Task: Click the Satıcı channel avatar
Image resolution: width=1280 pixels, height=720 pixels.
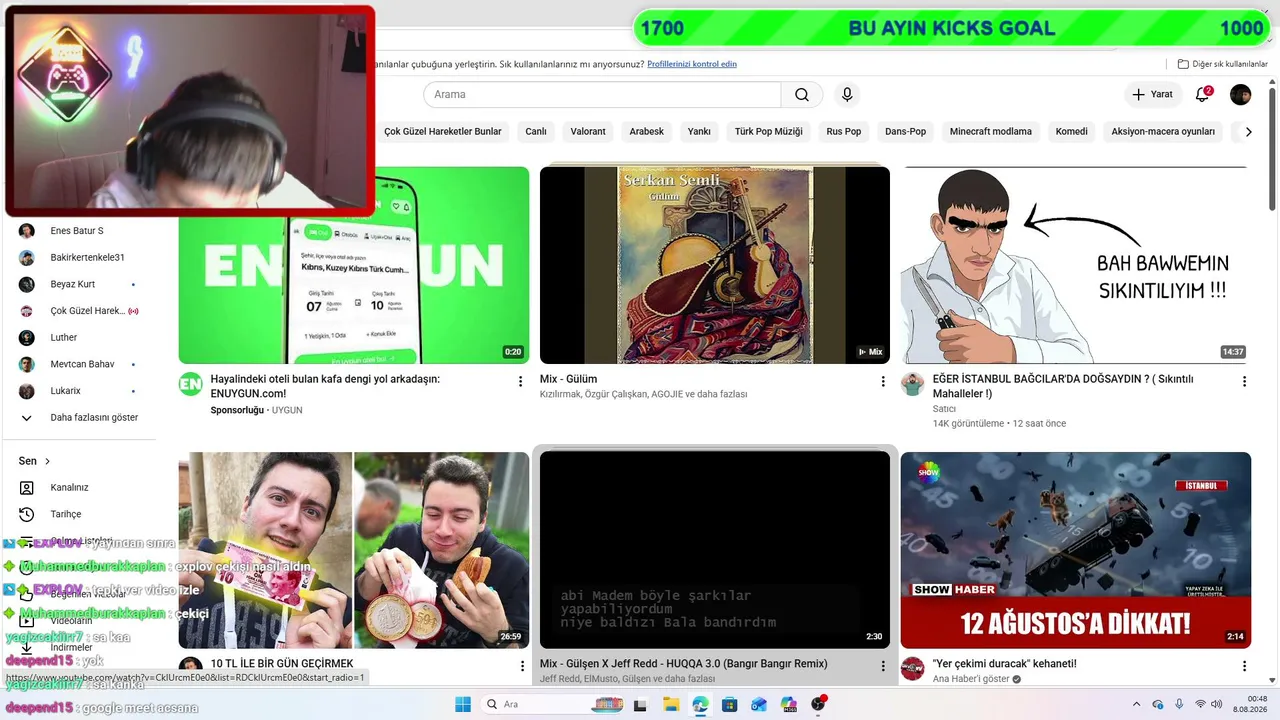Action: 912,384
